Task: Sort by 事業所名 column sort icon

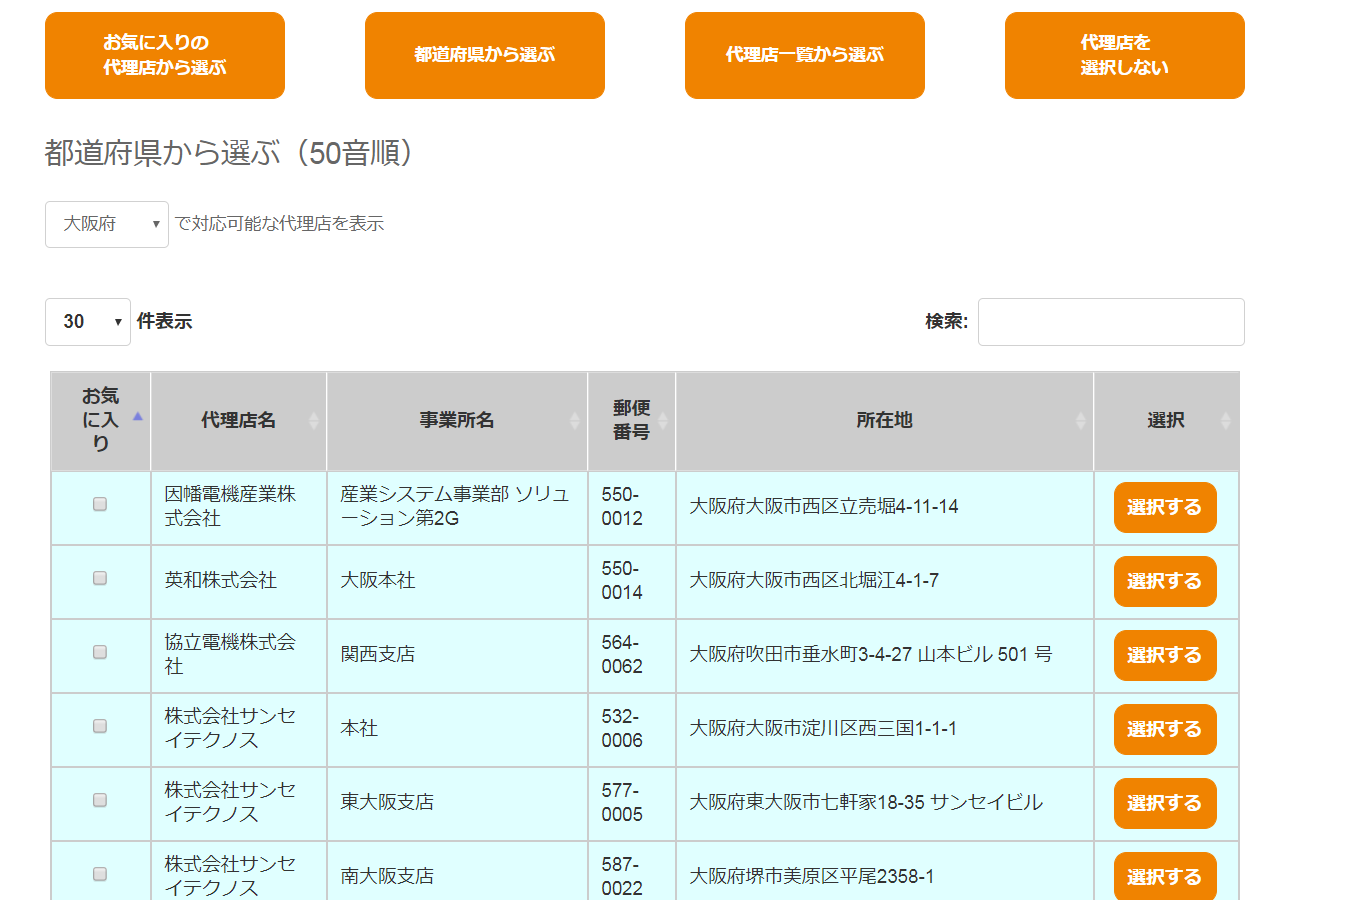Action: pos(574,421)
